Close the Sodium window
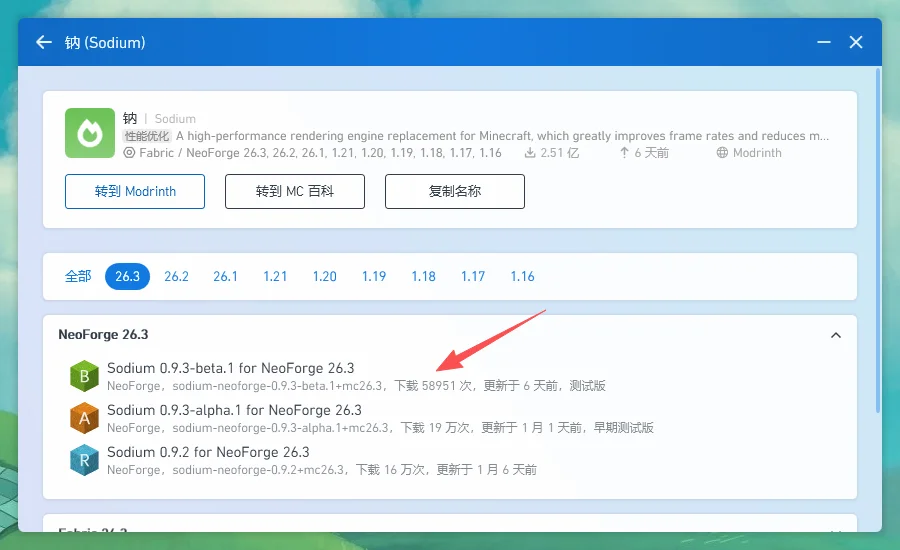Image resolution: width=900 pixels, height=550 pixels. tap(856, 42)
